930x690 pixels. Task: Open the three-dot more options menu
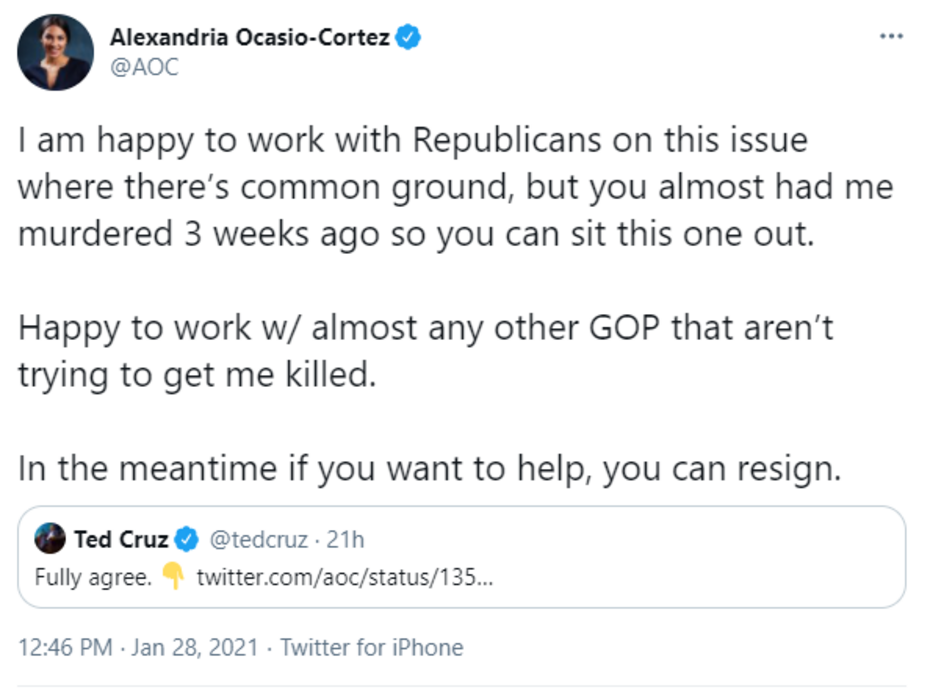[x=890, y=36]
